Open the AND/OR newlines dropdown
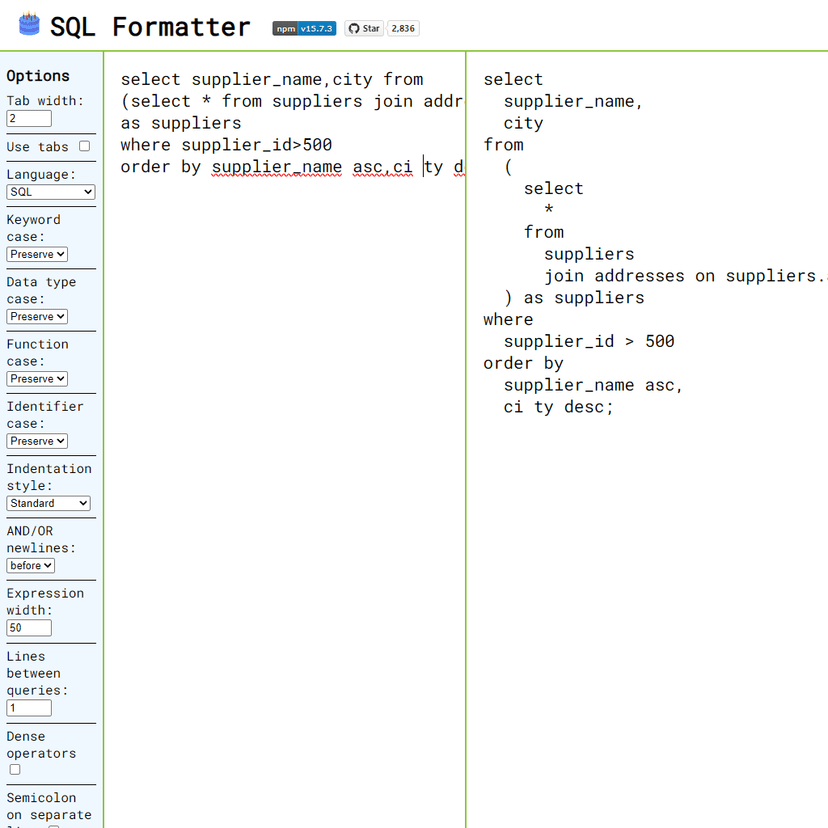The height and width of the screenshot is (828, 828). tap(30, 565)
